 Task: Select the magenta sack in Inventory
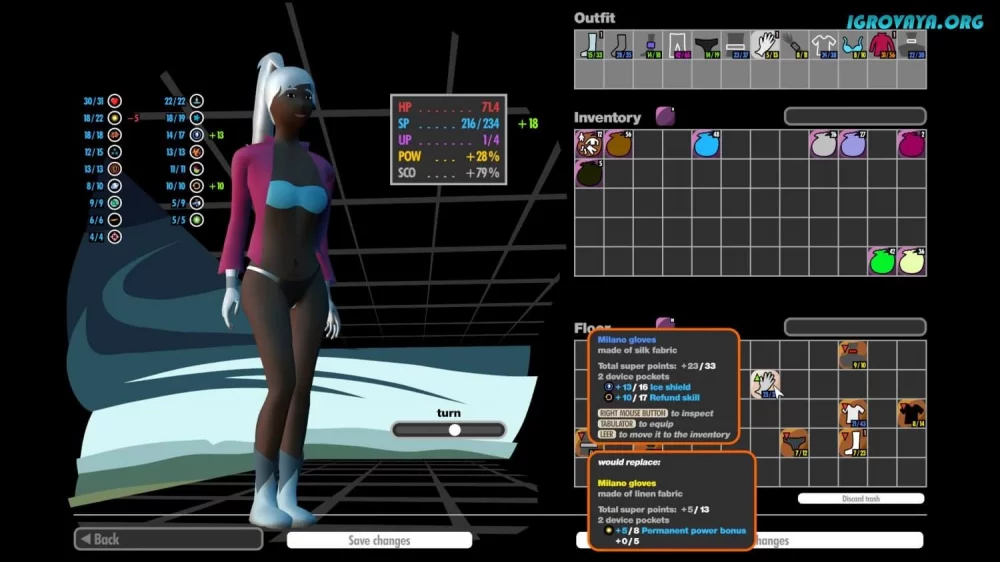(x=911, y=144)
